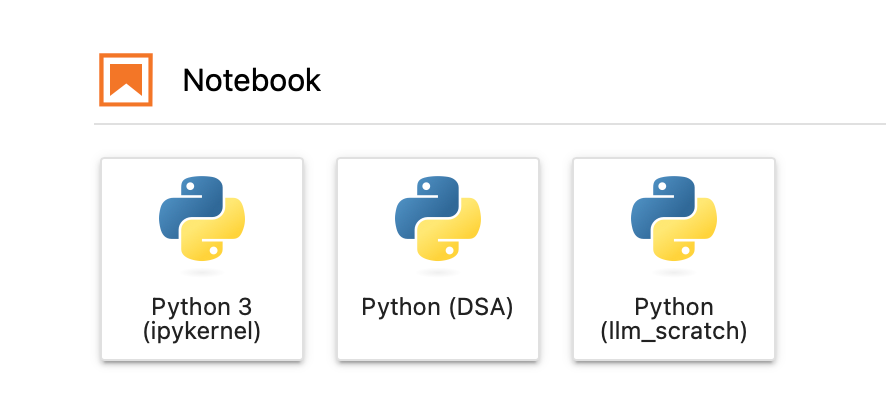The width and height of the screenshot is (886, 414).
Task: Click the blue snake of the ipykernel Python logo
Action: tap(189, 204)
